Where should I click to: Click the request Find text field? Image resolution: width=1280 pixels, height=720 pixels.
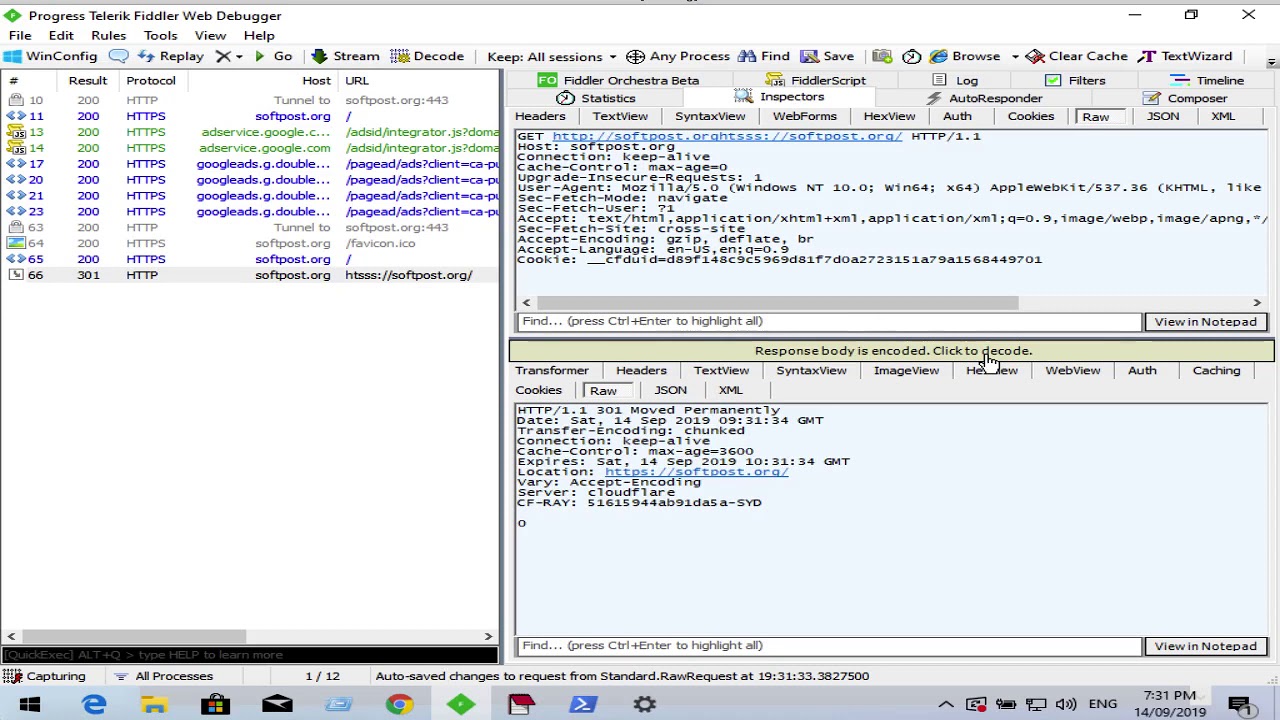tap(829, 321)
